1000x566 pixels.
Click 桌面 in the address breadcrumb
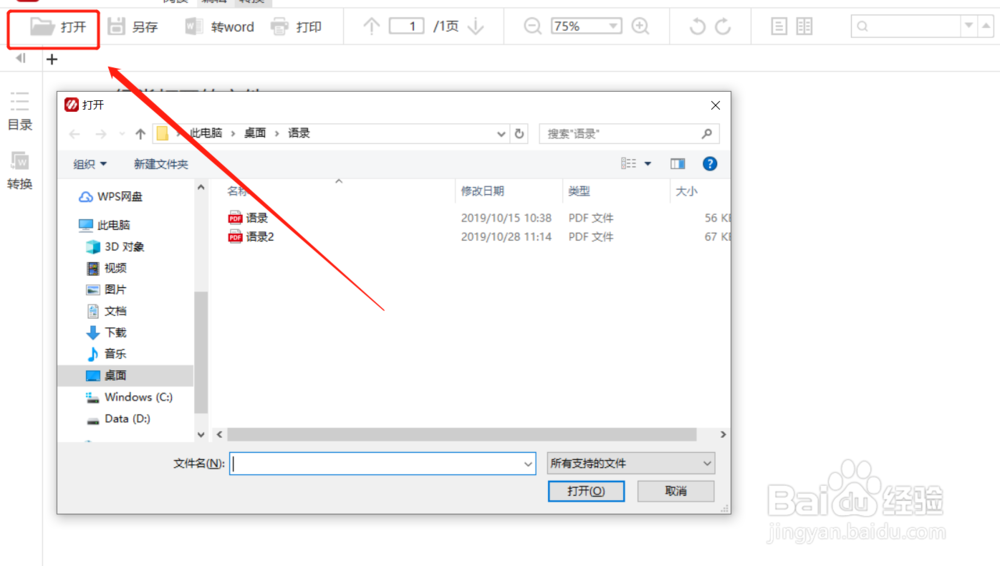tap(255, 133)
